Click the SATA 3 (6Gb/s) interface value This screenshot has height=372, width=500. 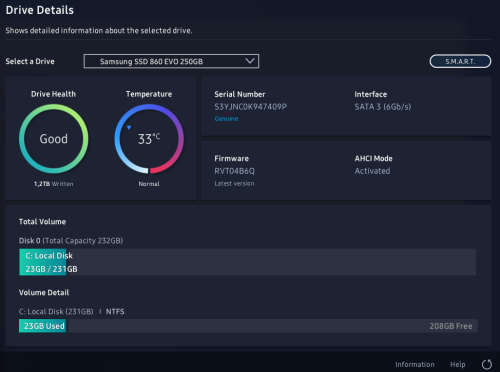(383, 107)
